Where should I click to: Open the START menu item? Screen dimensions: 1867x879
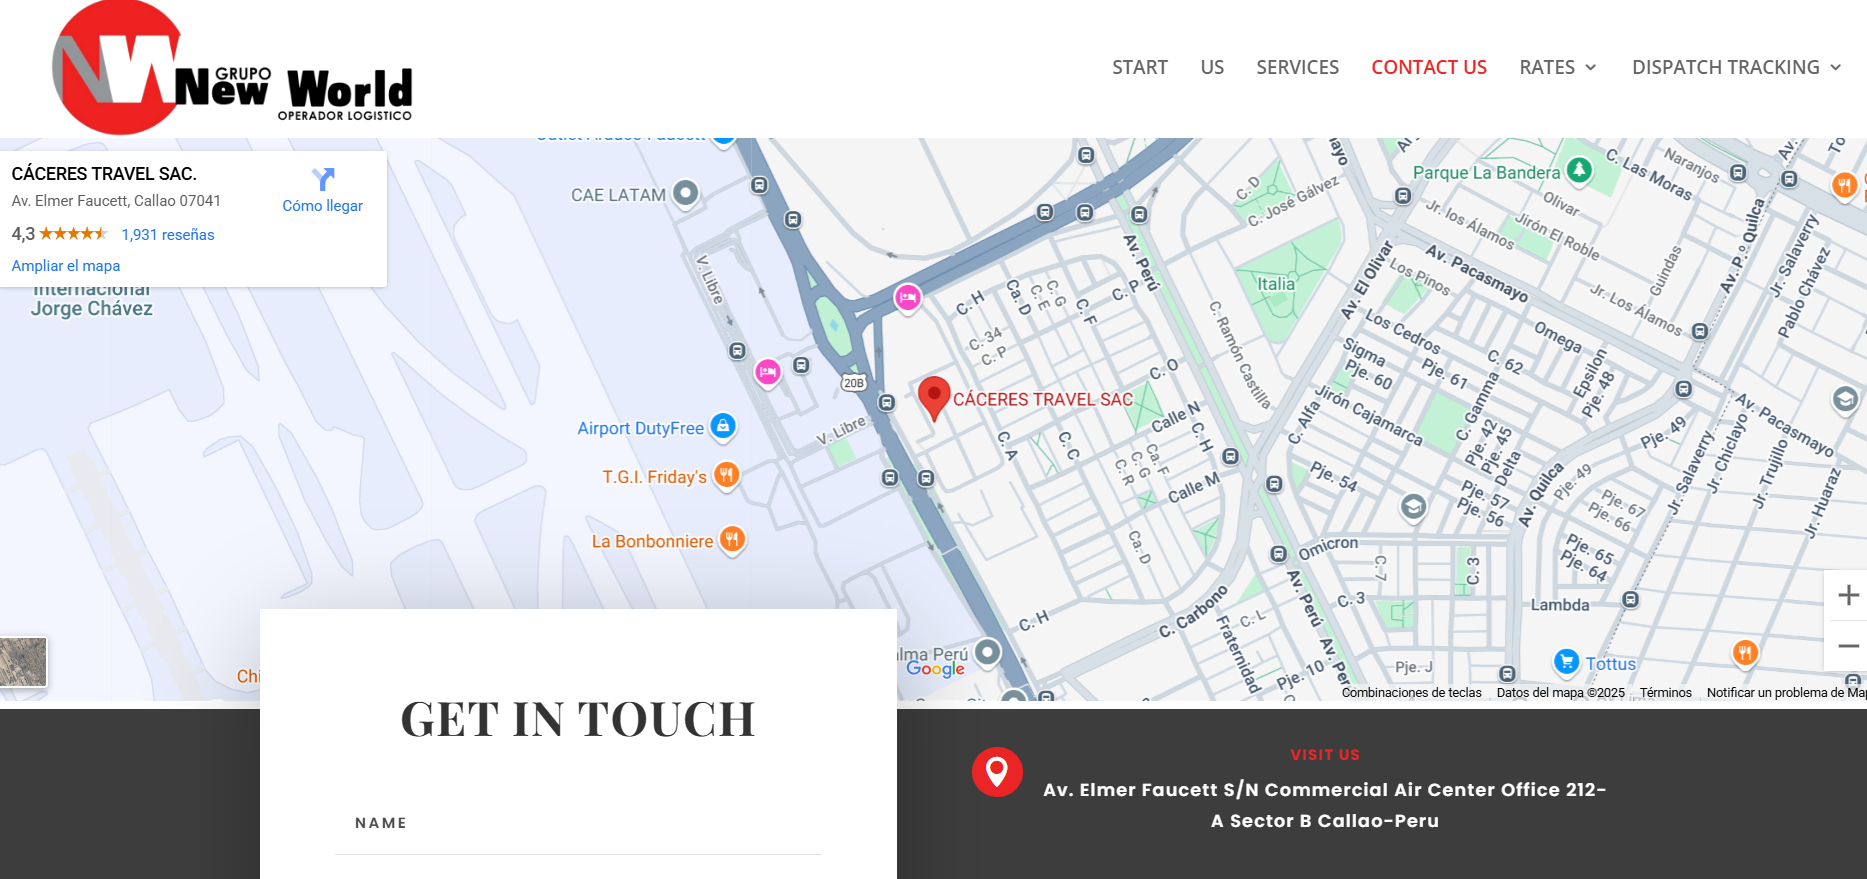point(1140,67)
